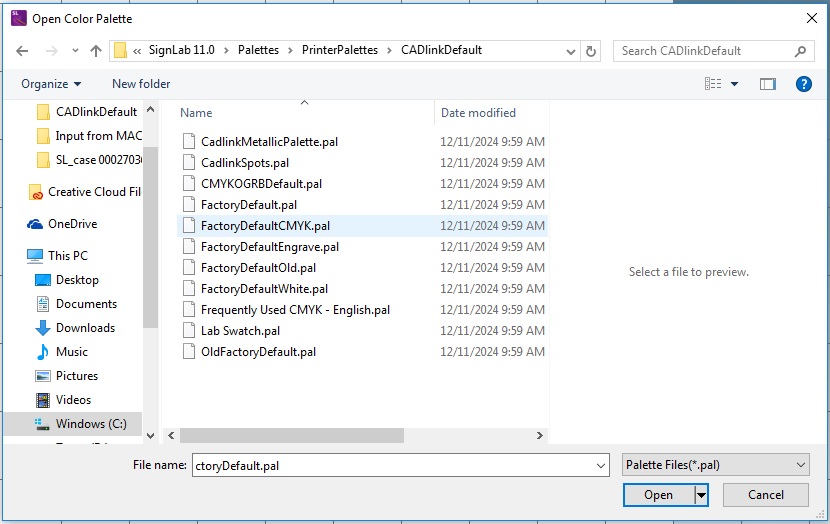Viewport: 830px width, 524px height.
Task: Click file list horizontal scrollbar right arrow
Action: pos(539,436)
